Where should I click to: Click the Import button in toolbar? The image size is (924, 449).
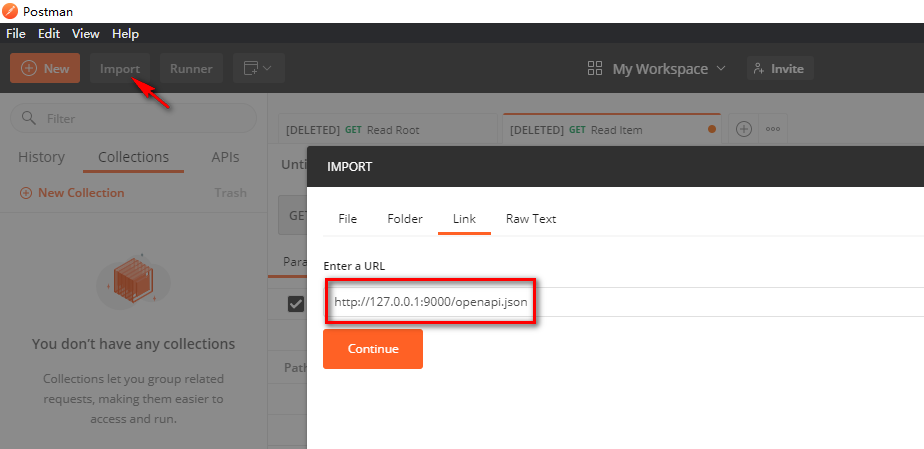click(119, 68)
